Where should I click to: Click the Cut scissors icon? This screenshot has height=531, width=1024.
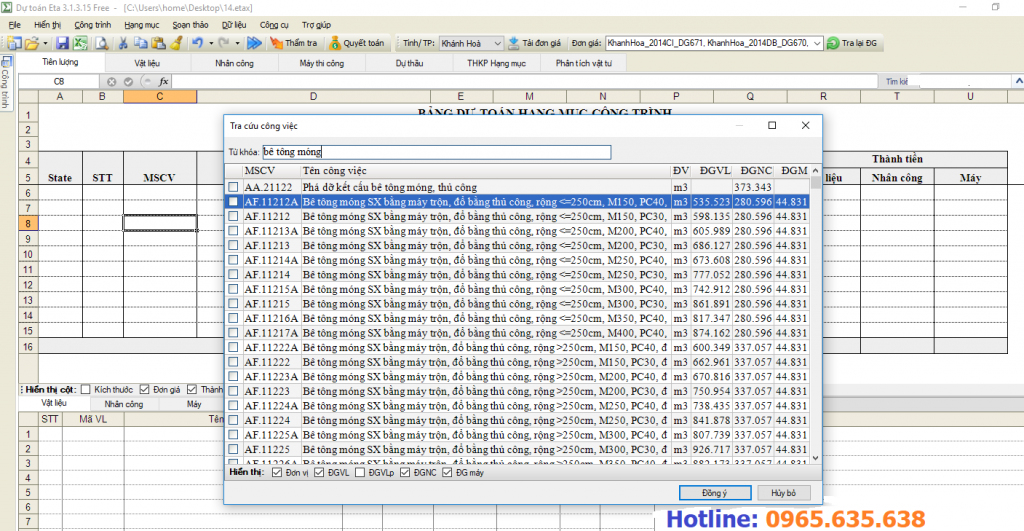pos(123,43)
